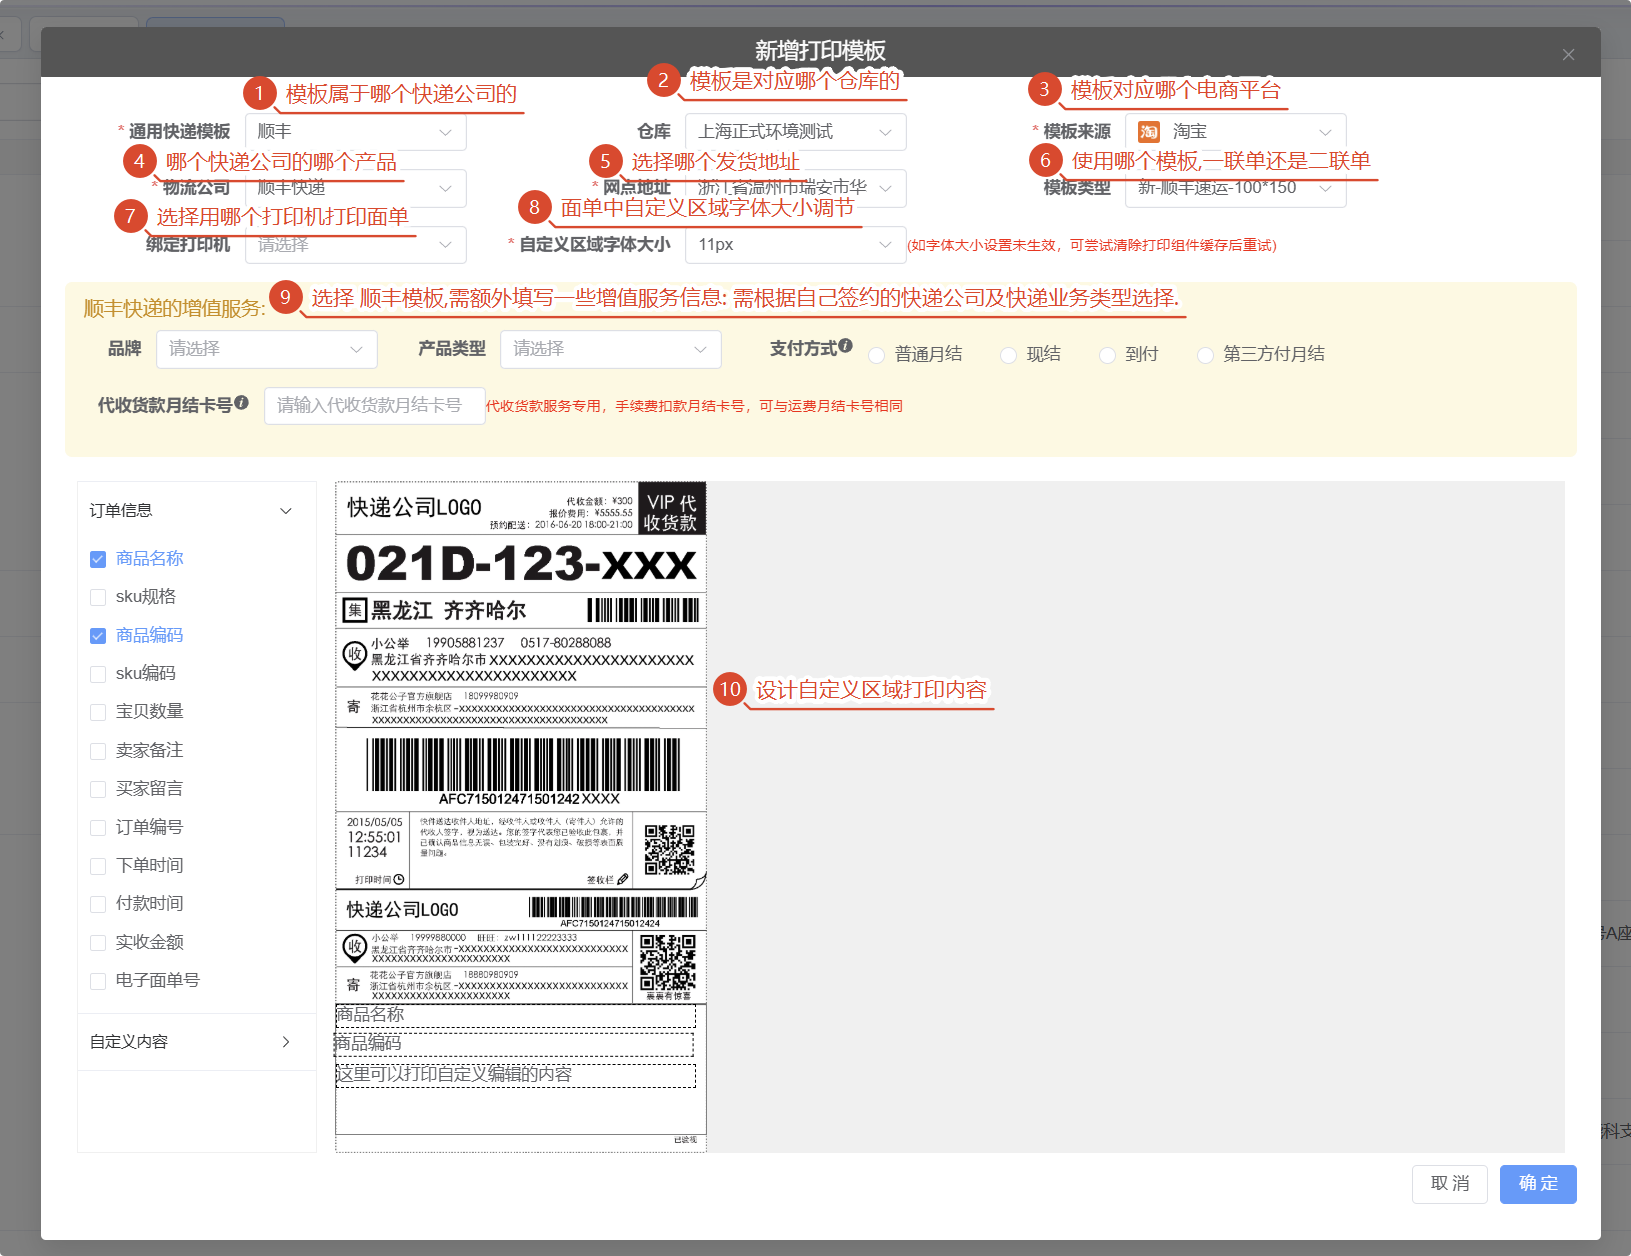Check the 买家留言 checkbox
The image size is (1631, 1256).
[x=98, y=789]
